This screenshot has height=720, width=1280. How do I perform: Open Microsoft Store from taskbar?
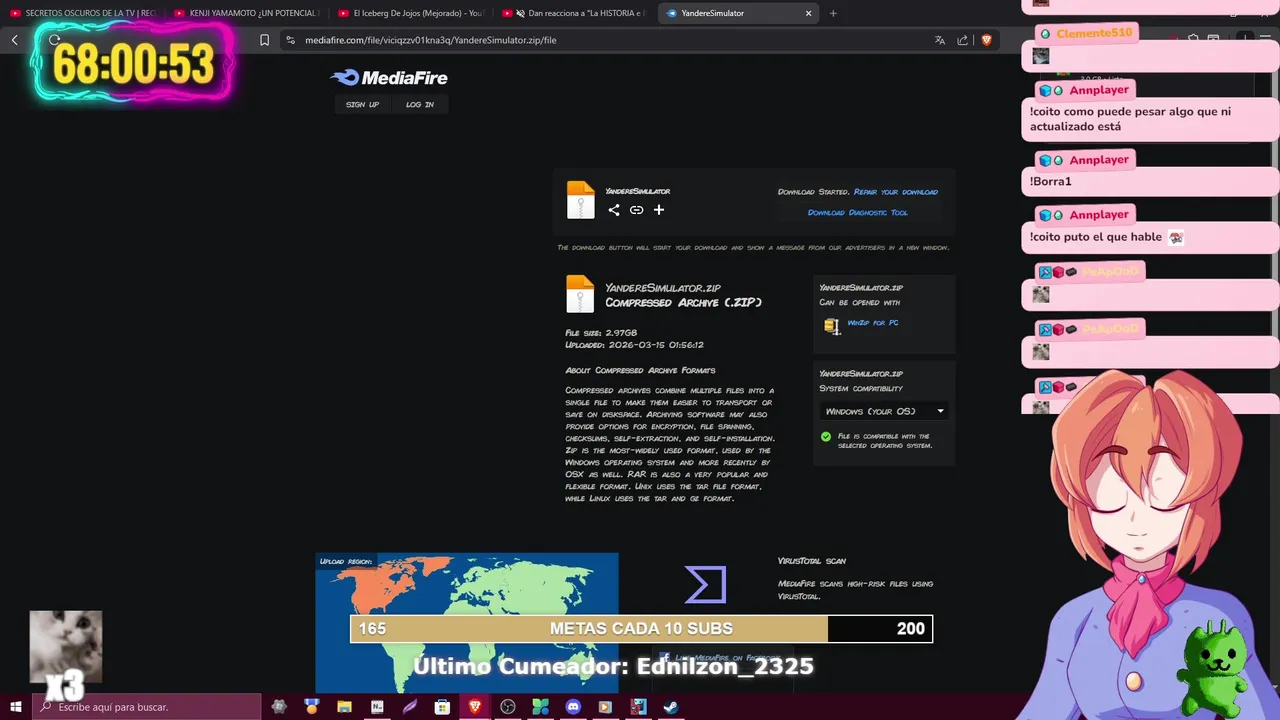point(442,707)
